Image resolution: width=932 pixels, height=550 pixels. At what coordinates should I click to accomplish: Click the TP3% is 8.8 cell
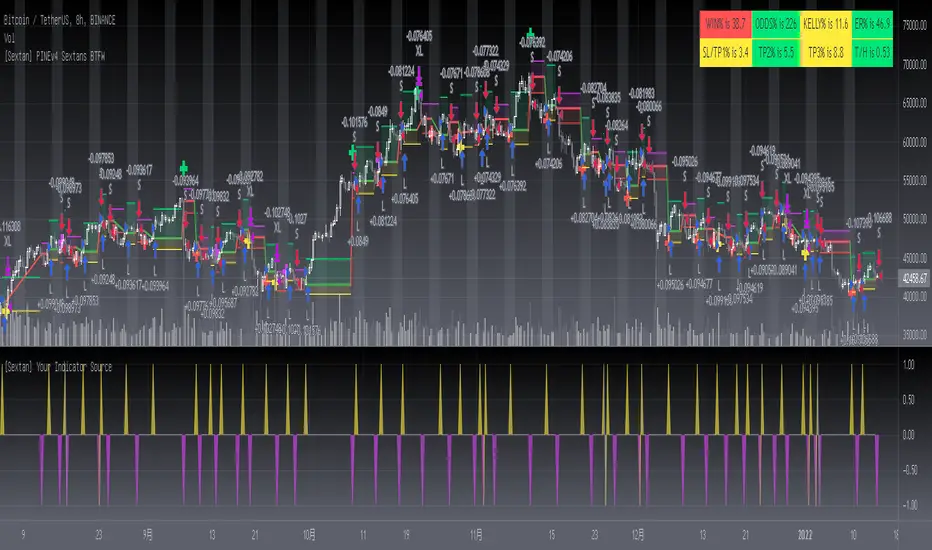coord(826,53)
